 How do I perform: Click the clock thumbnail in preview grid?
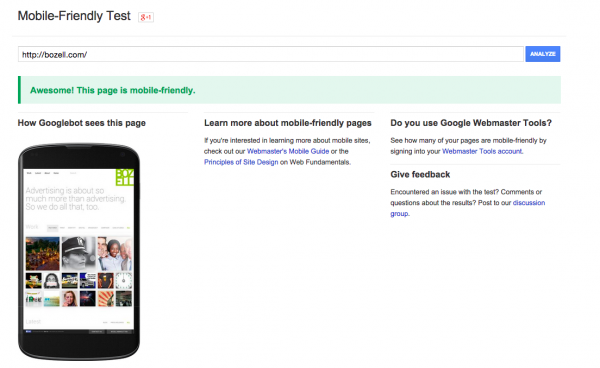click(124, 280)
